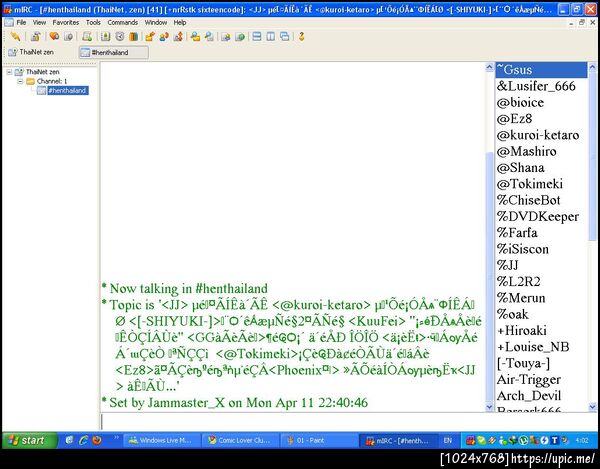Select +Louise_NB in the nick list
This screenshot has width=600, height=469.
(x=541, y=347)
